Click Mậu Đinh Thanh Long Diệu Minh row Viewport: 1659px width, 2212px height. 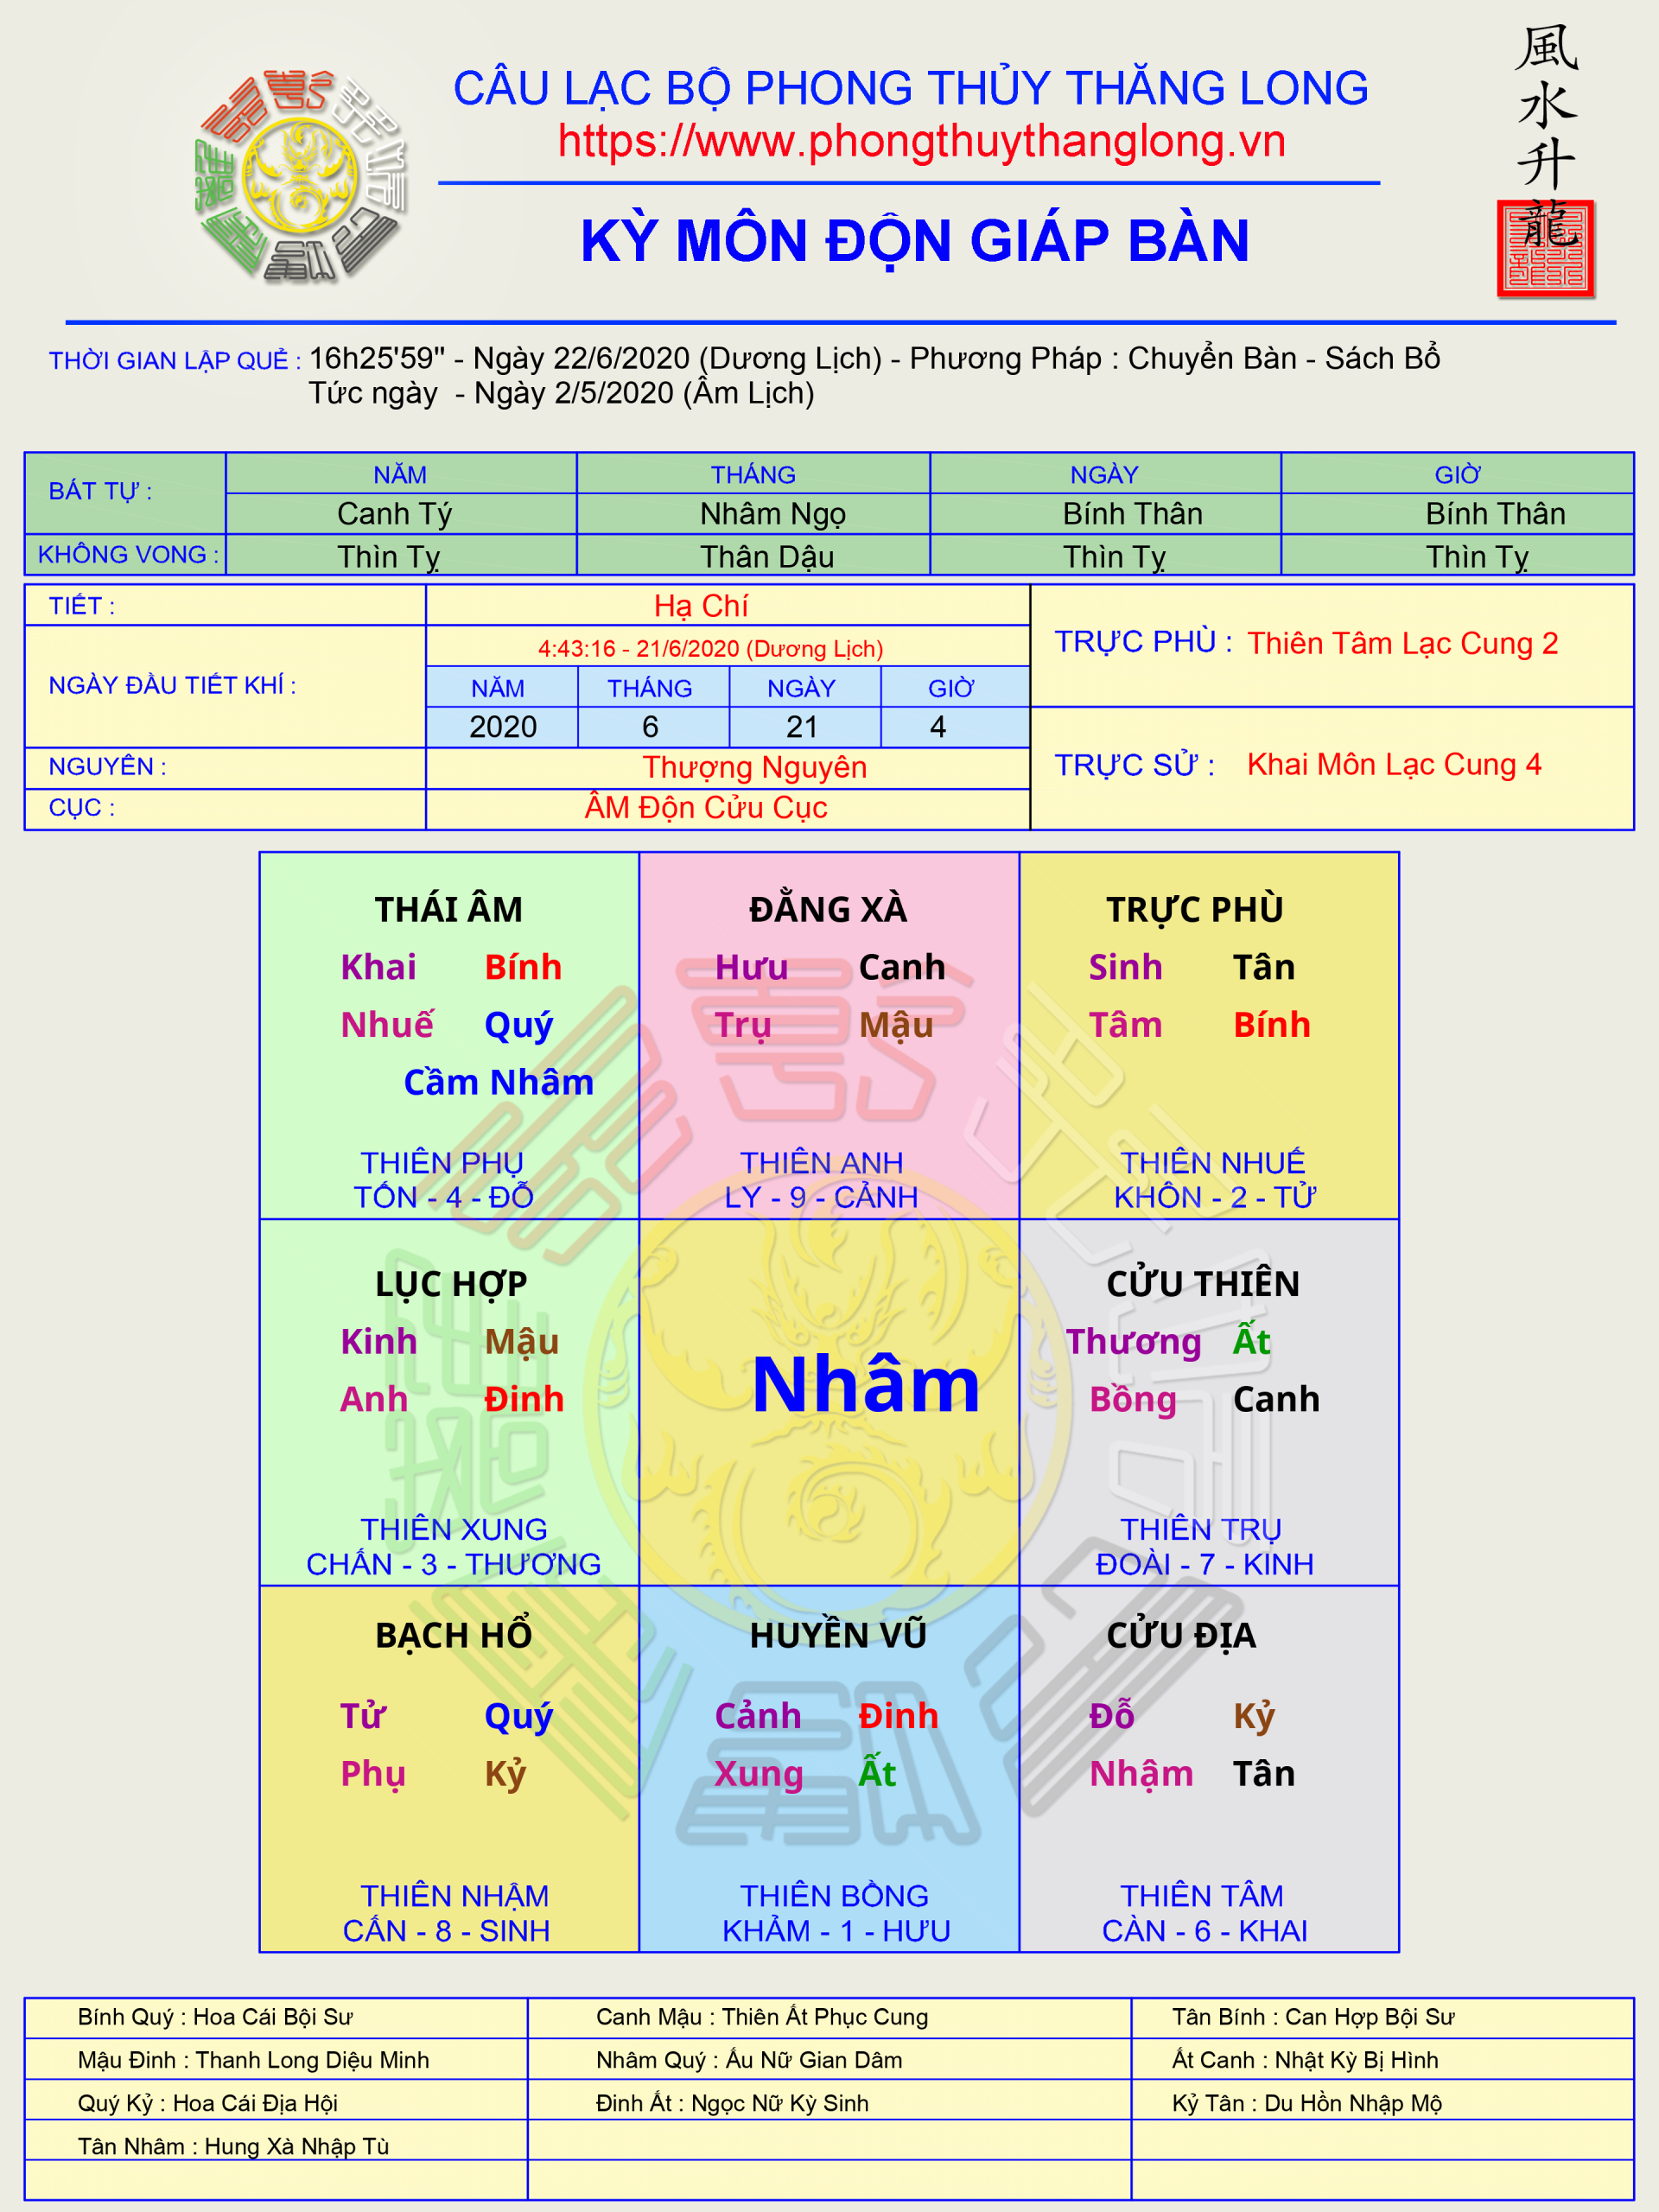(x=254, y=2060)
